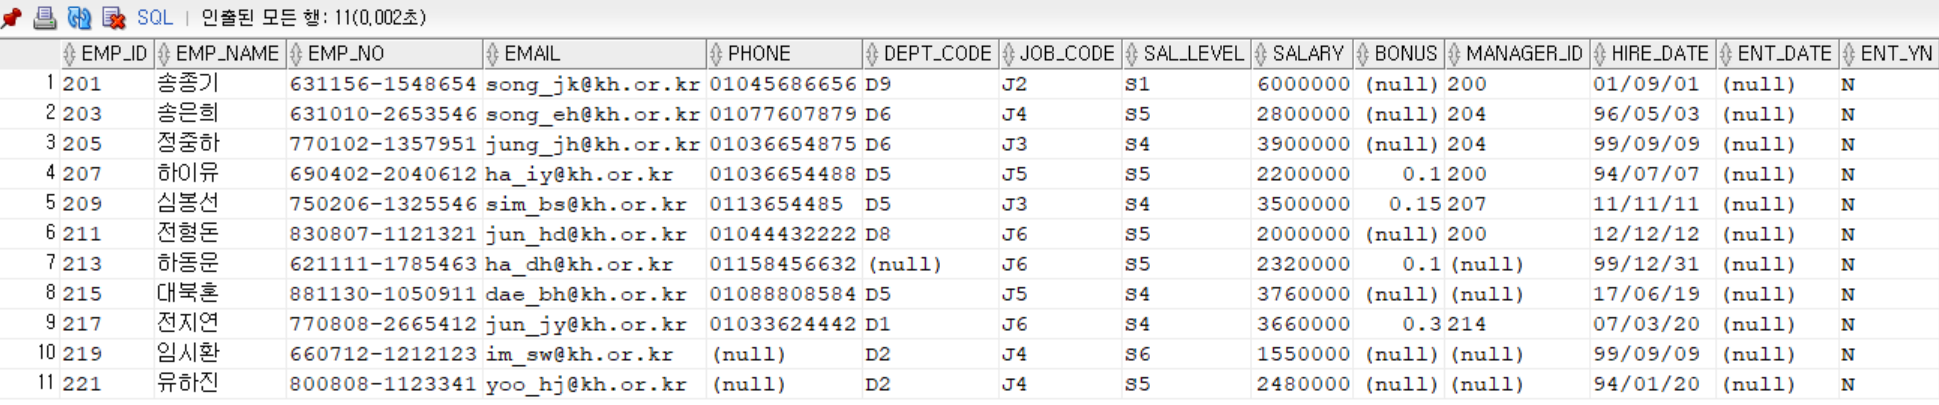The image size is (1939, 405).
Task: Click the BONUS column header
Action: [1398, 54]
